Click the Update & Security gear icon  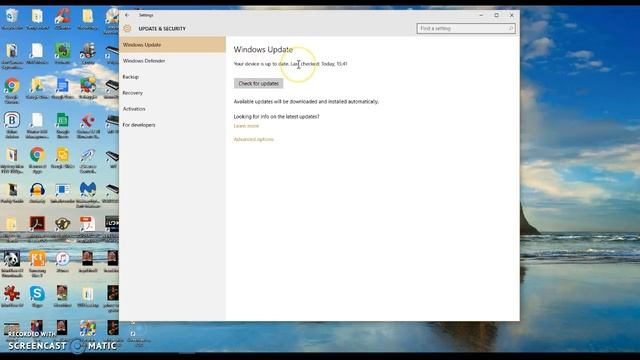pos(127,29)
